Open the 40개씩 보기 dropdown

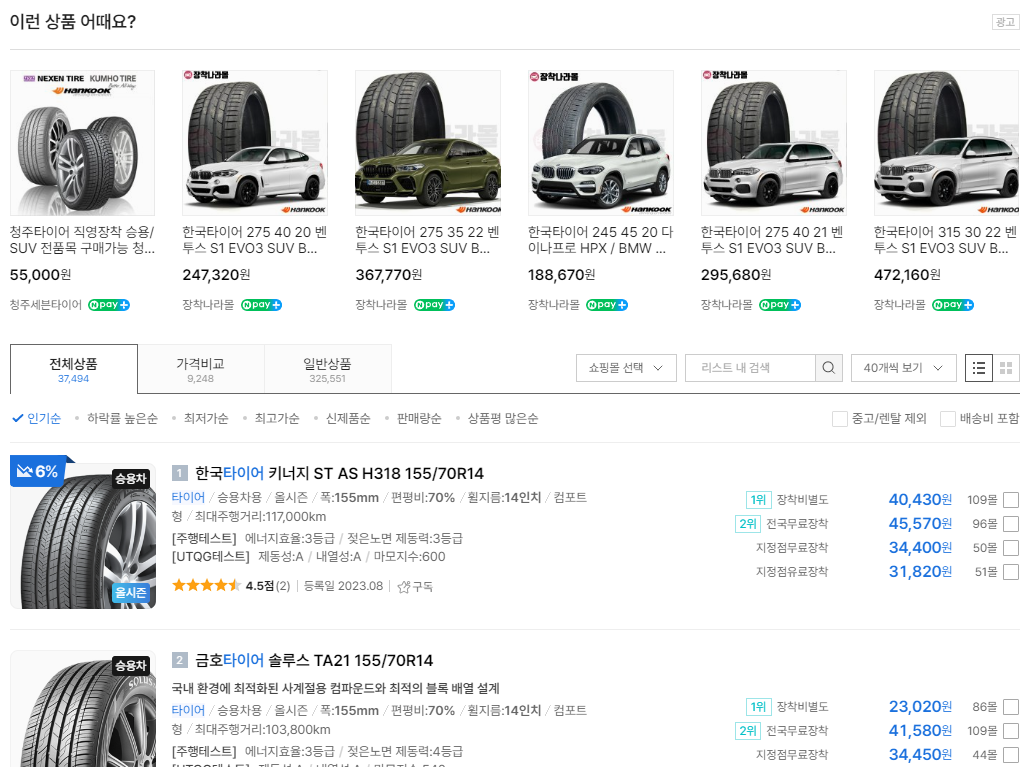(x=899, y=368)
